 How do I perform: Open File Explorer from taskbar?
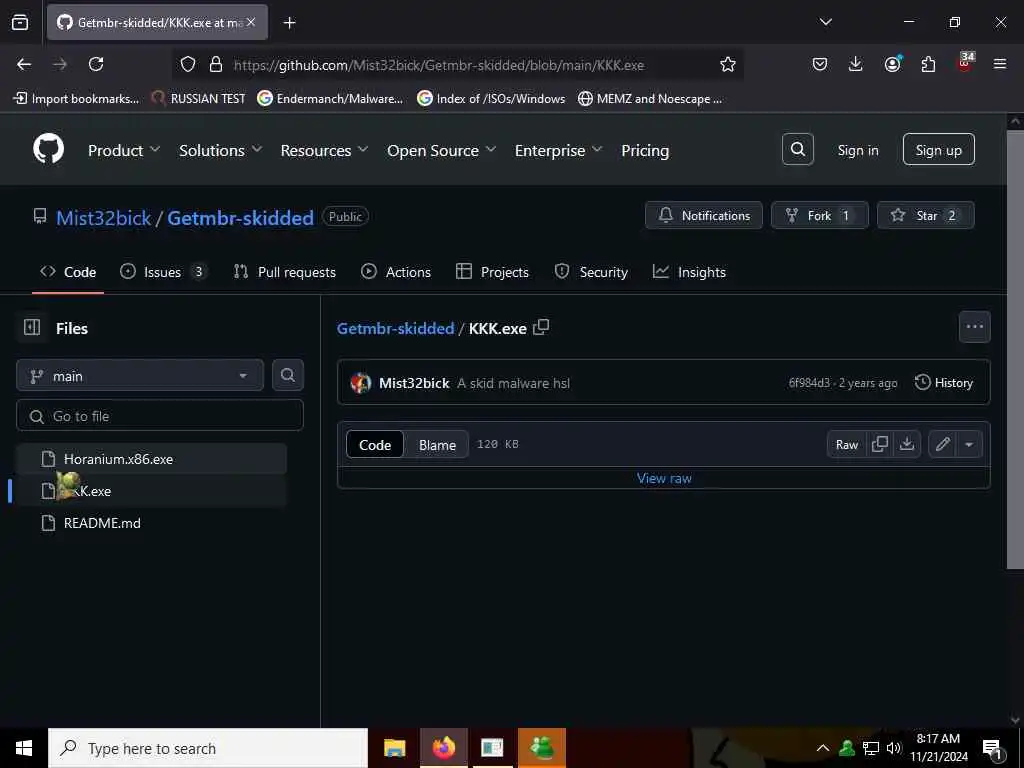pos(394,748)
